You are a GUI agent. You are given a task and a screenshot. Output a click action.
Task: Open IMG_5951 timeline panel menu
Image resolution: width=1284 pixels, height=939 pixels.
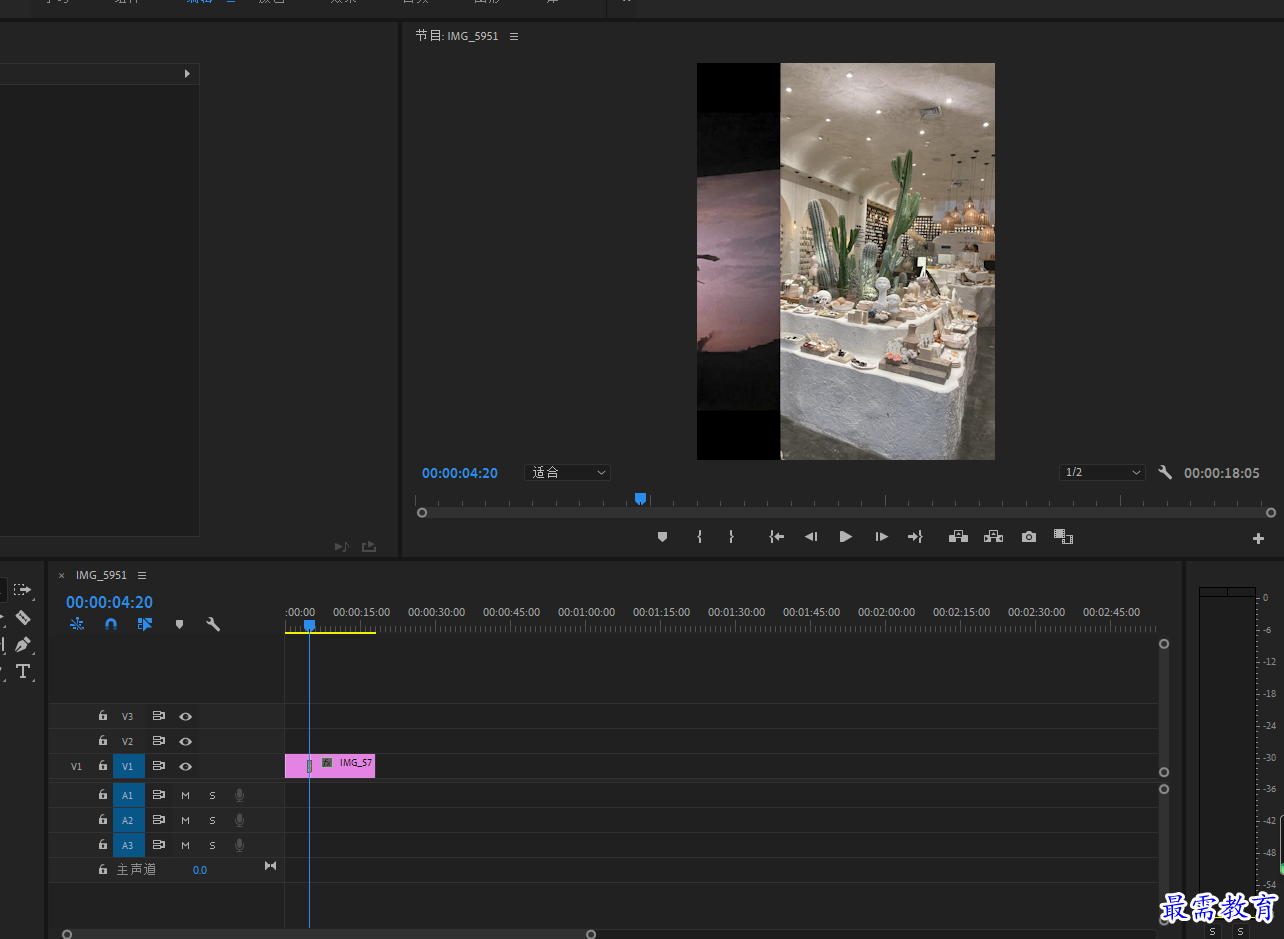point(142,576)
